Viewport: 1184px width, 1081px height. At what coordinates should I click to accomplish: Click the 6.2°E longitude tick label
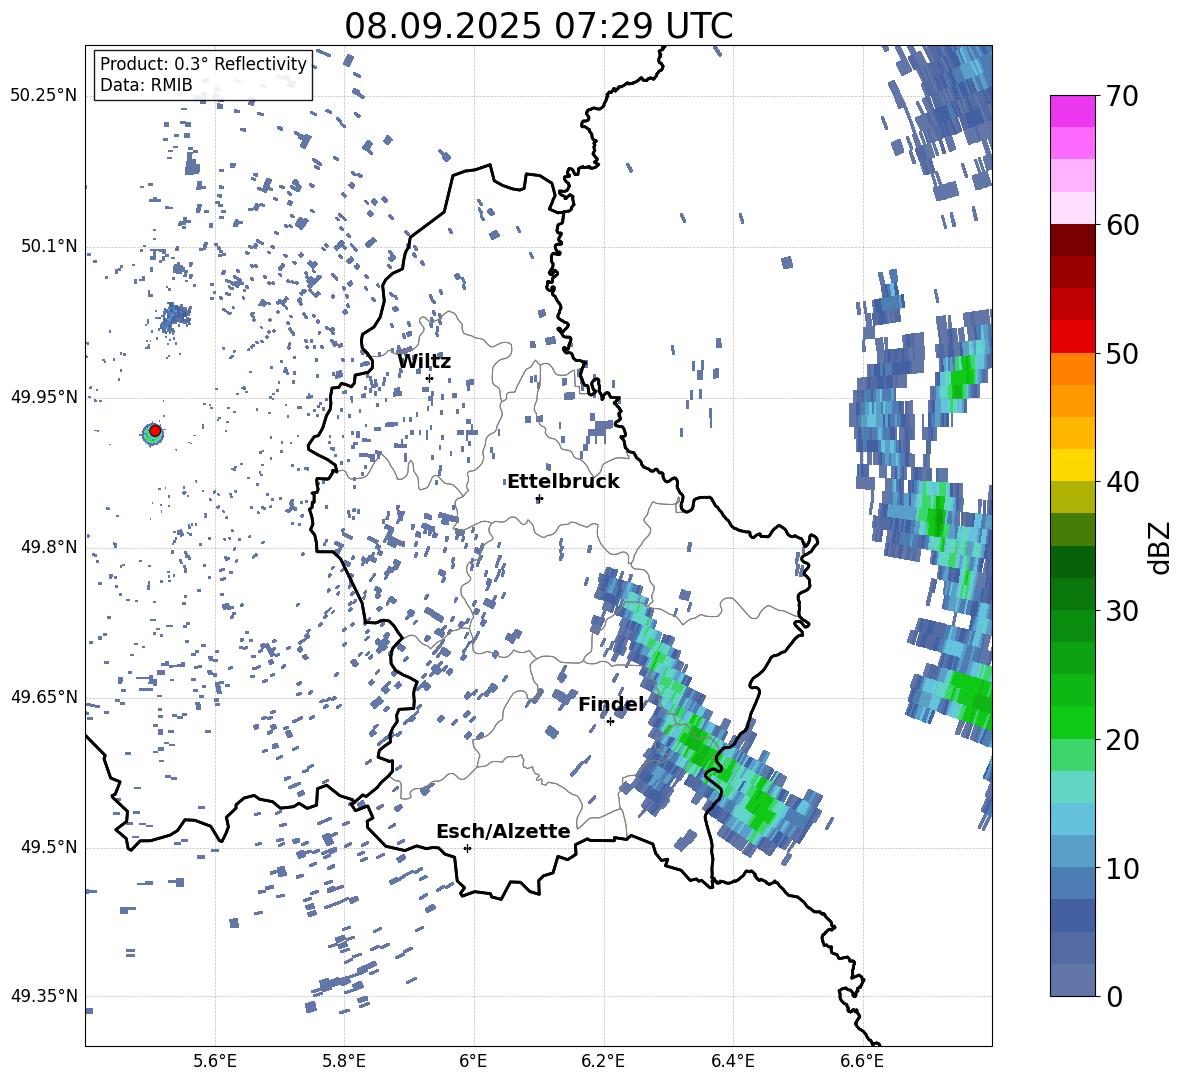(603, 1061)
